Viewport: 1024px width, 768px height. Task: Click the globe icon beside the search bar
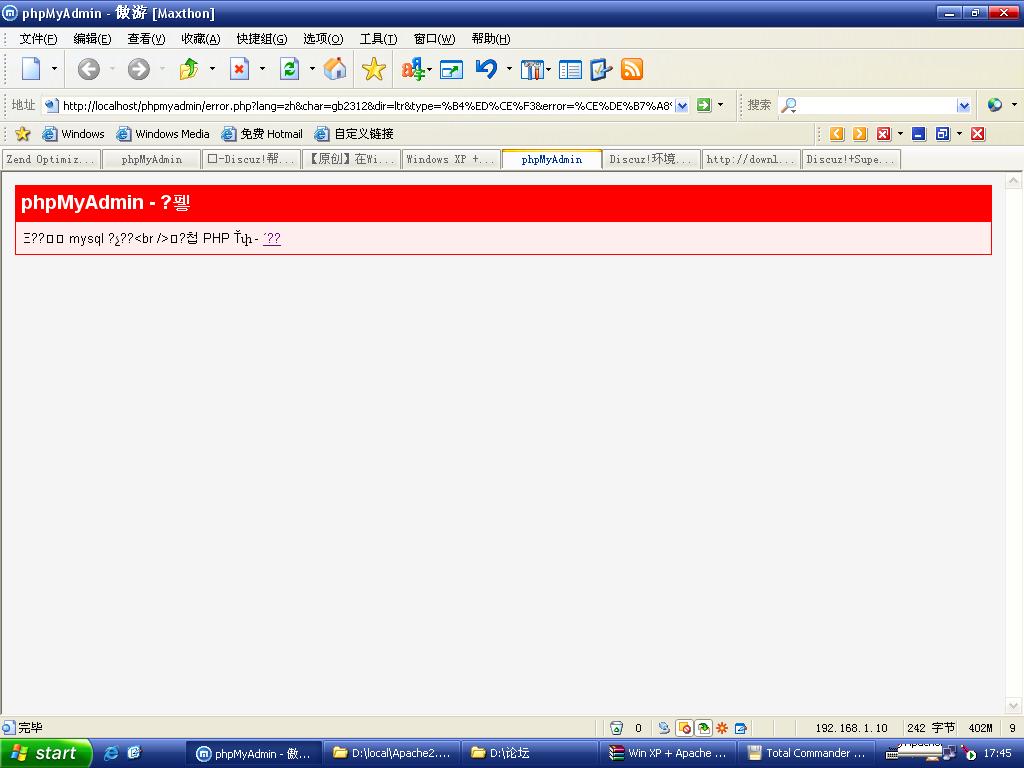coord(995,104)
